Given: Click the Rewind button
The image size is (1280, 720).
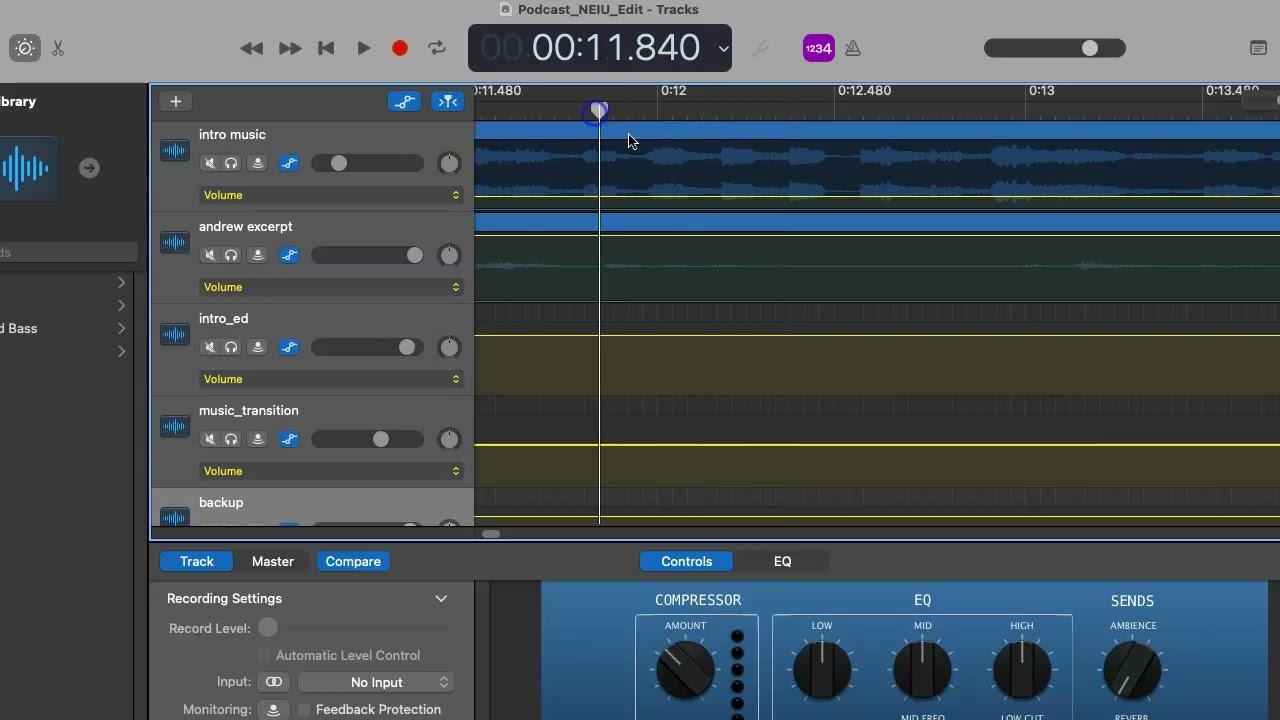Looking at the screenshot, I should (x=252, y=48).
